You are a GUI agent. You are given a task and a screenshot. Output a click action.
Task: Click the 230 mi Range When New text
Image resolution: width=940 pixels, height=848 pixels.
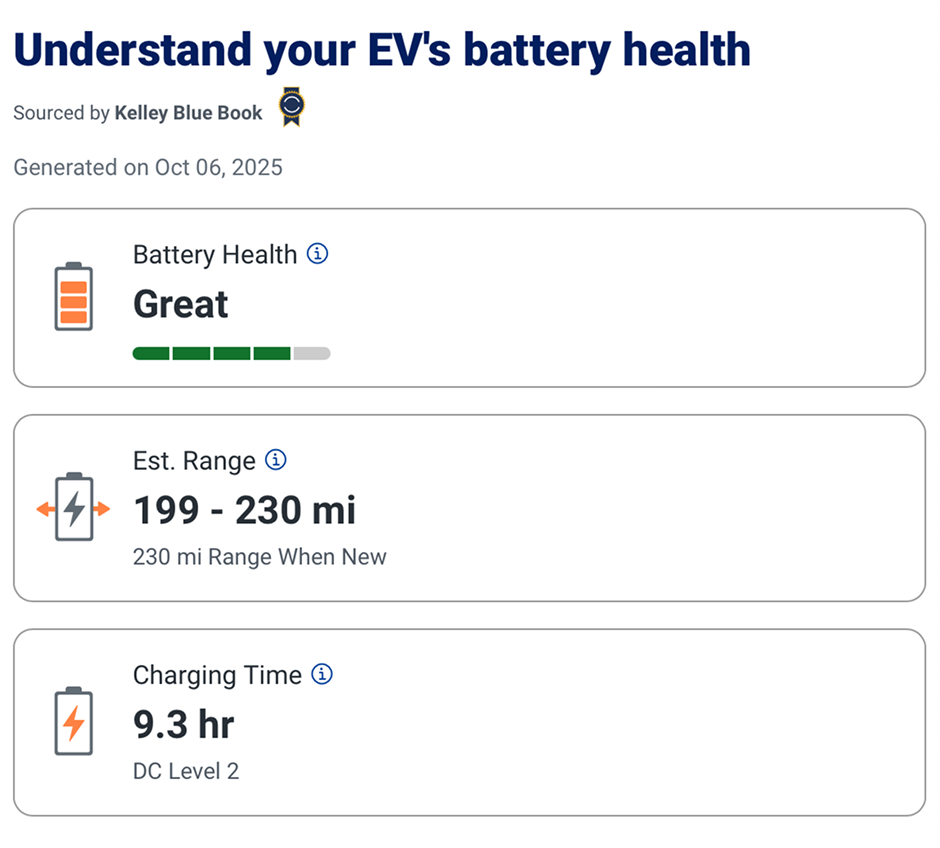tap(259, 557)
